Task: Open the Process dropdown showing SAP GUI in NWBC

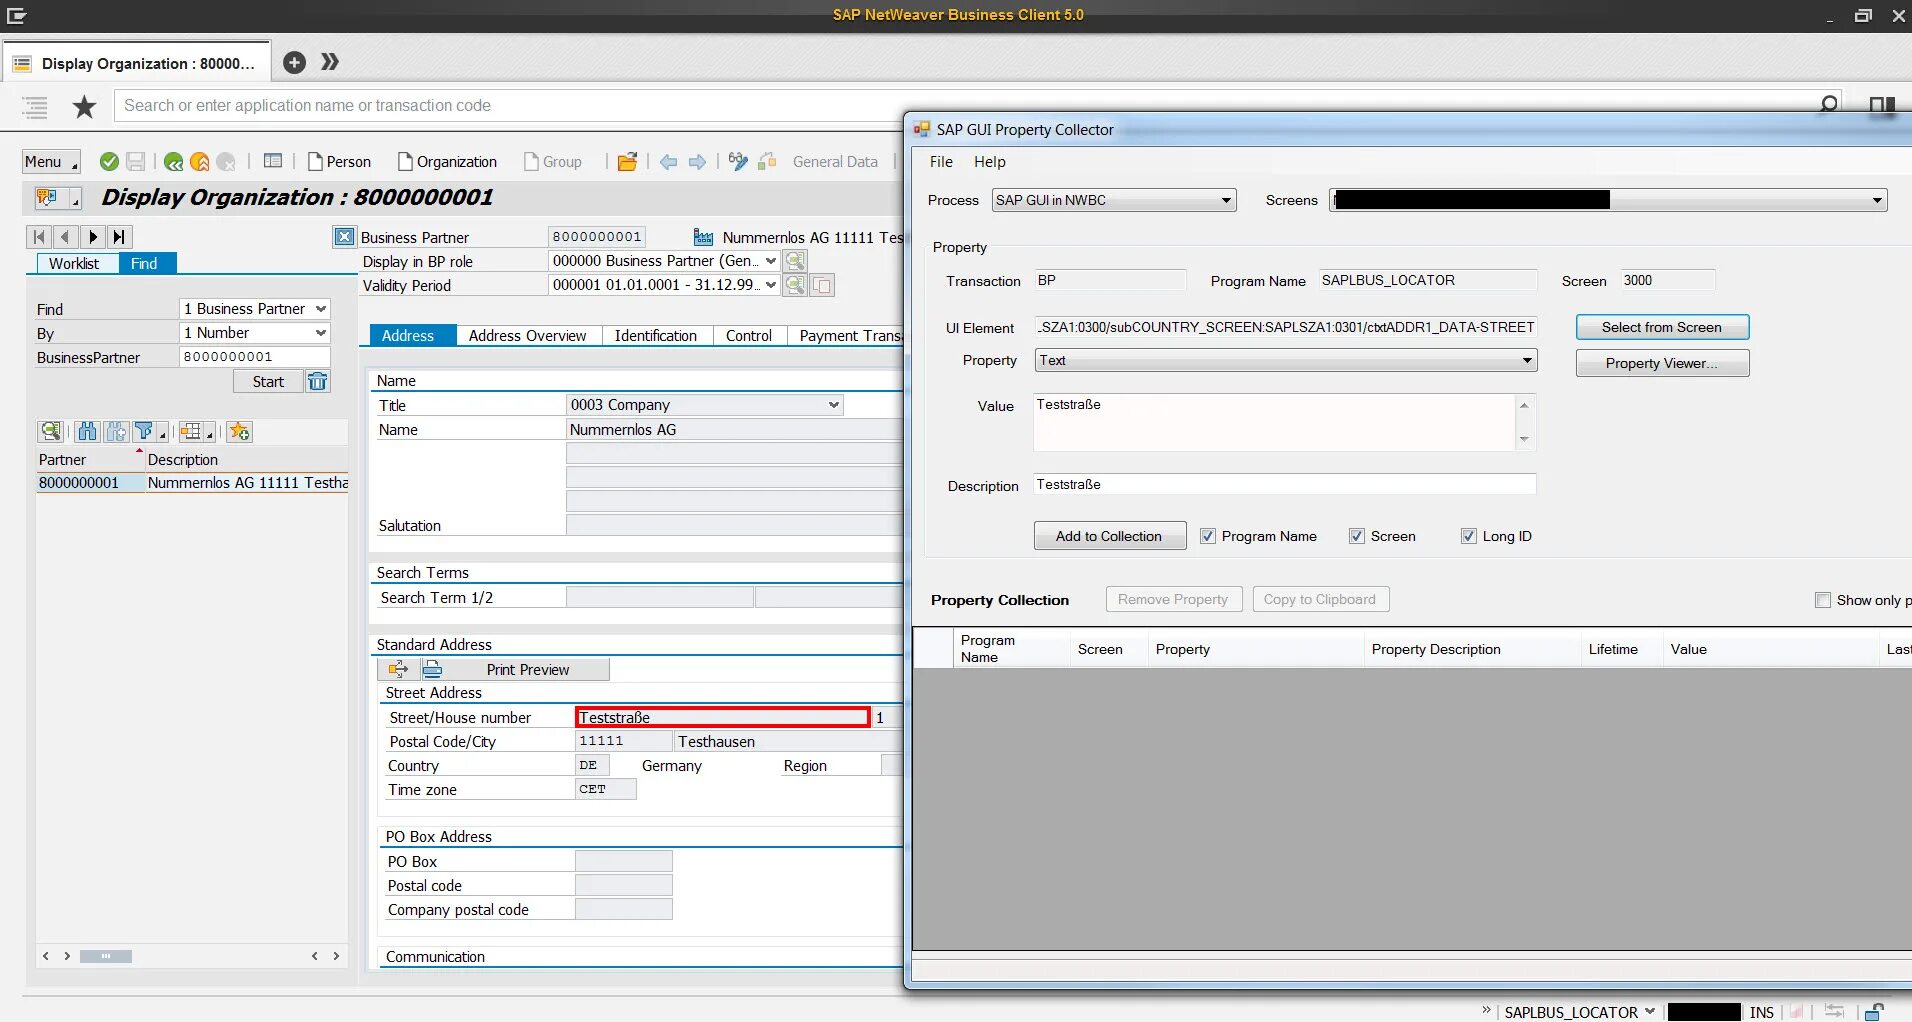Action: pyautogui.click(x=1226, y=200)
